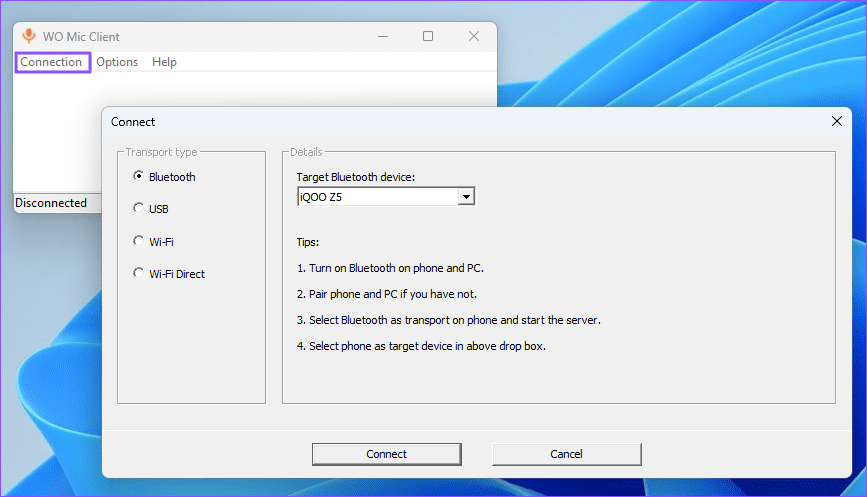Select the USB transport type
The image size is (867, 497).
(151, 209)
